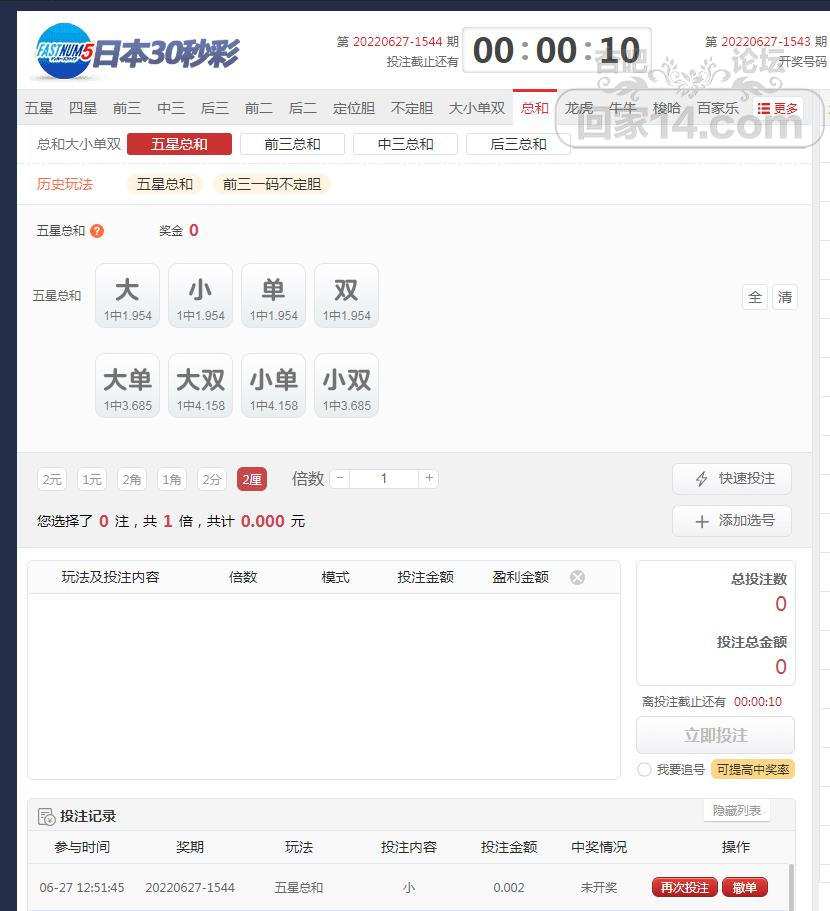The height and width of the screenshot is (911, 830).
Task: Switch to the 定位胆 tab
Action: pyautogui.click(x=354, y=109)
